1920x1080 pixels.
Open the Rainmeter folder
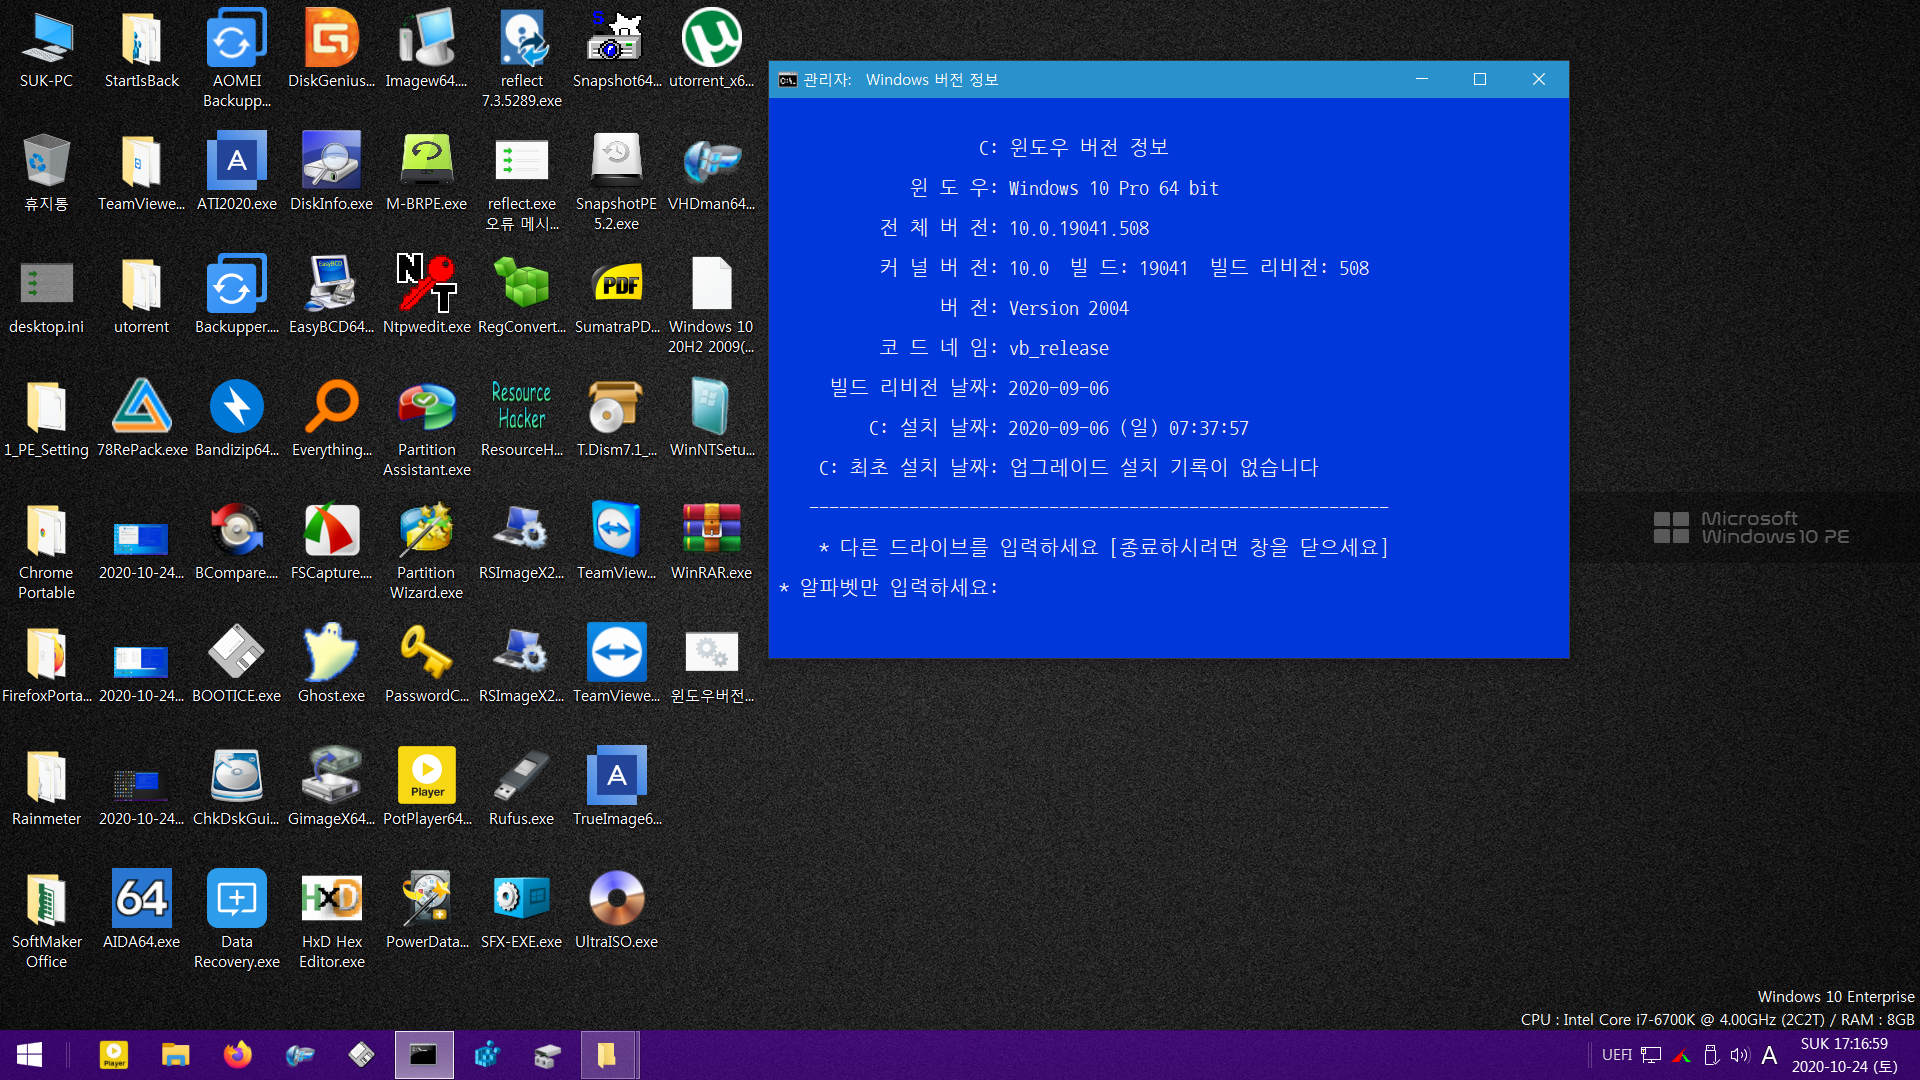coord(46,787)
